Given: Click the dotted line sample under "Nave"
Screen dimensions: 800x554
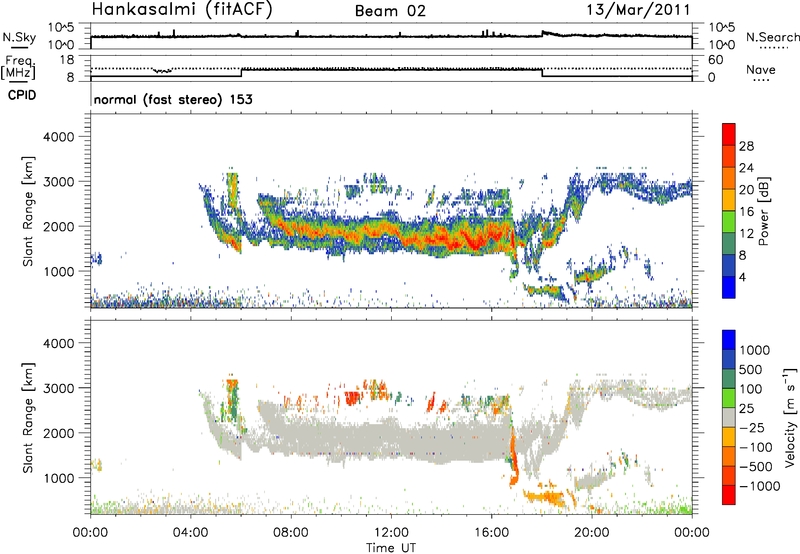Looking at the screenshot, I should pos(762,80).
